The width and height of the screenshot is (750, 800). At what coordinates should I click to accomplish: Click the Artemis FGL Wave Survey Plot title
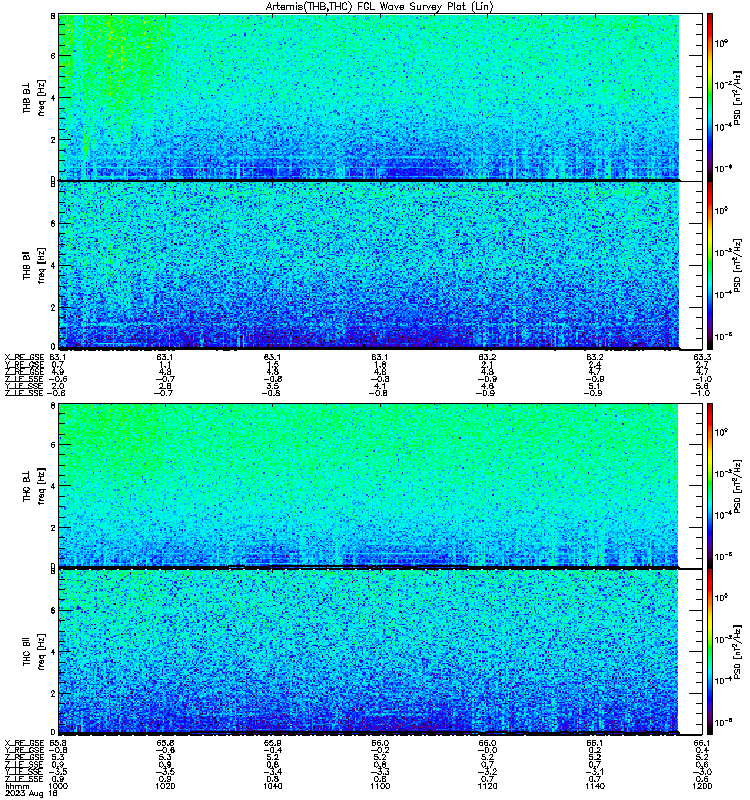[380, 7]
